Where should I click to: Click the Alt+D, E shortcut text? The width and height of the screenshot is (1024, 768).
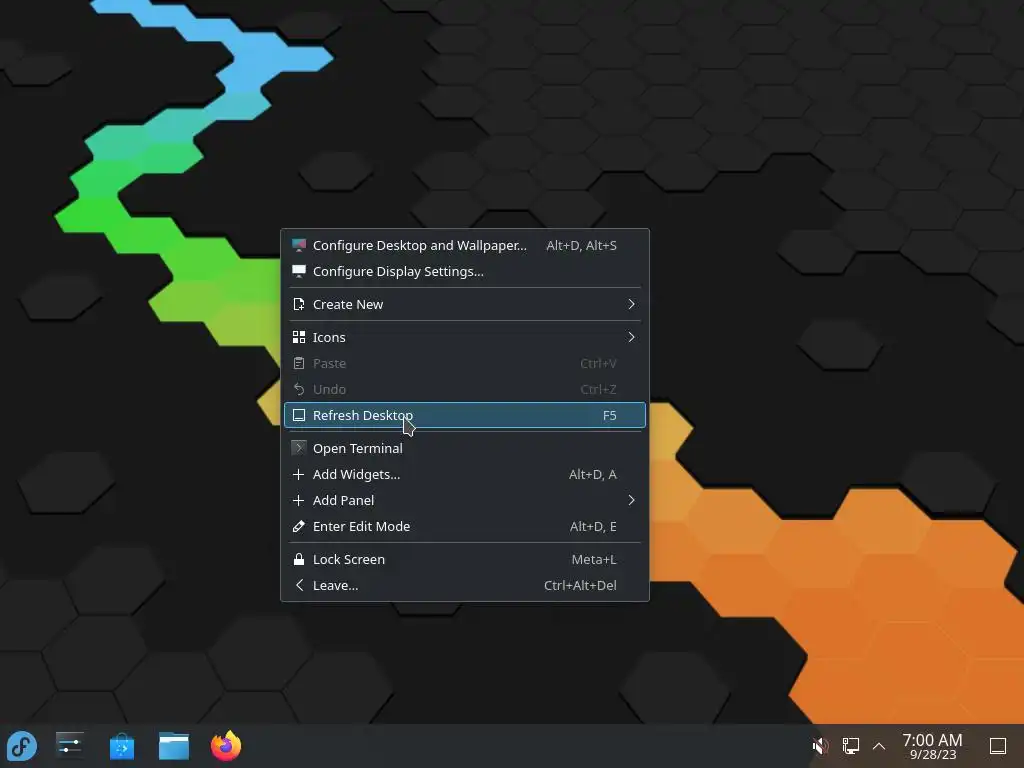pos(593,526)
